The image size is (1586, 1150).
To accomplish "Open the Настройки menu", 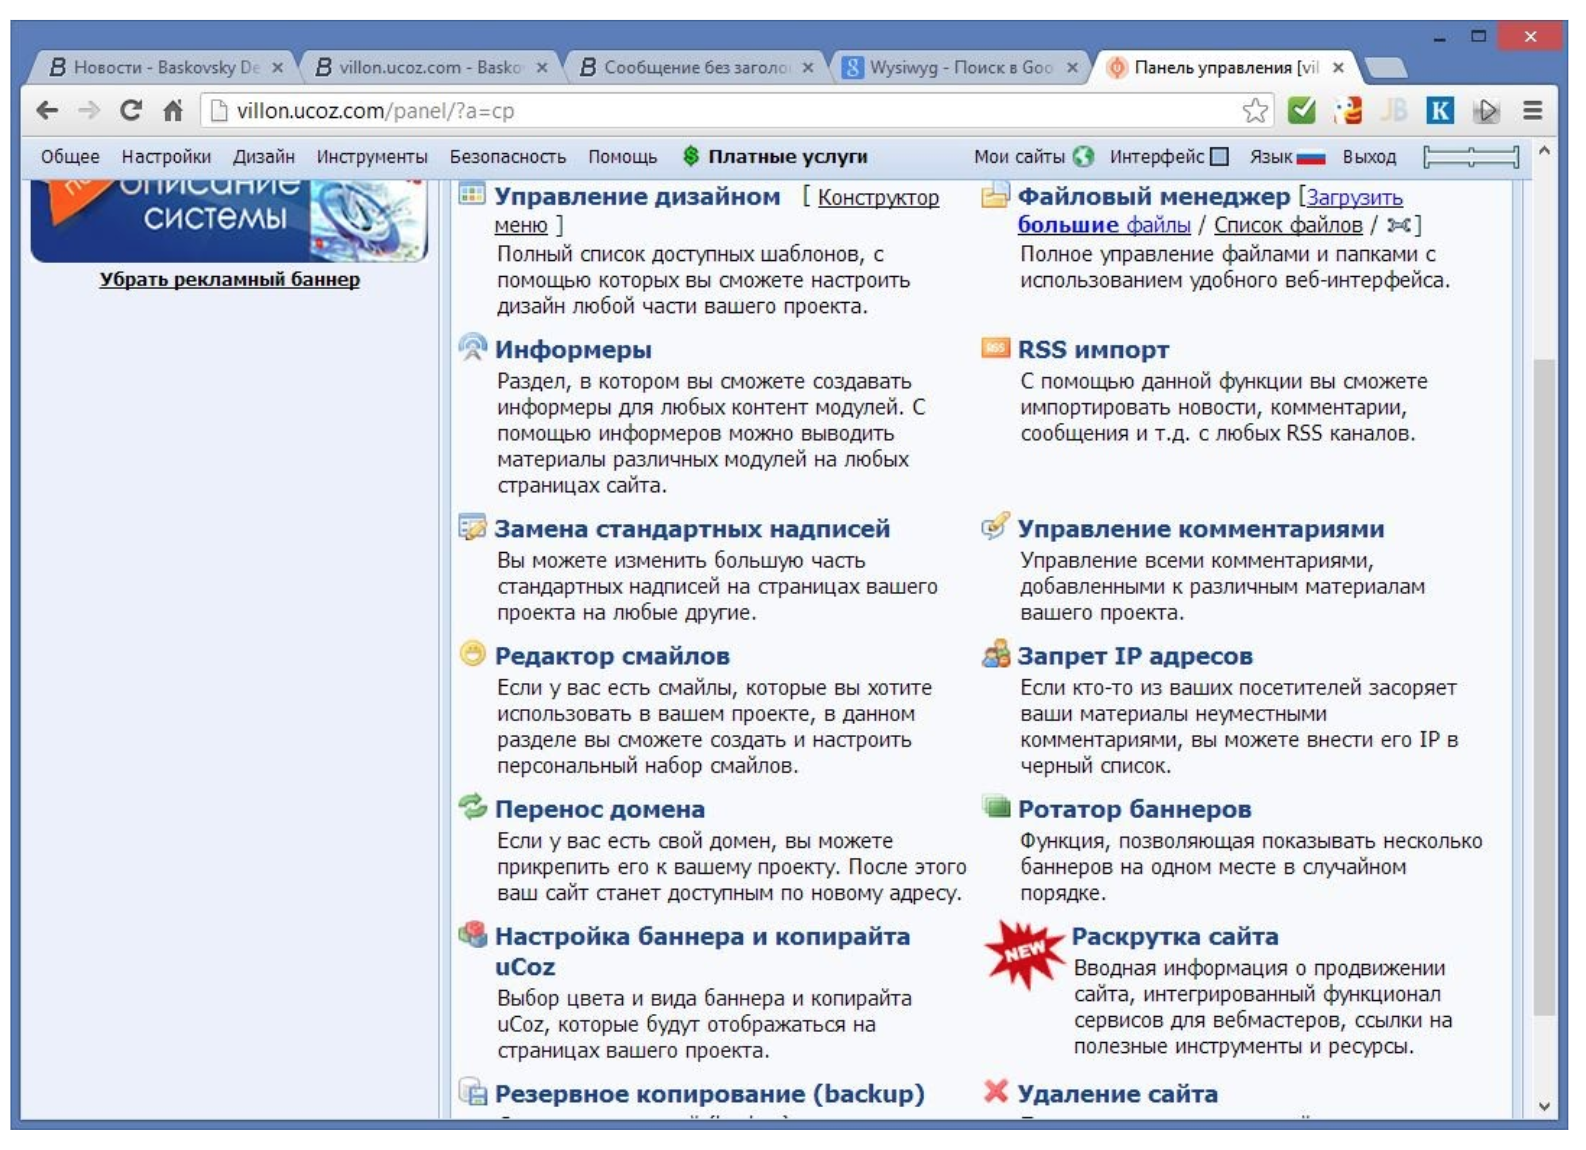I will 166,157.
